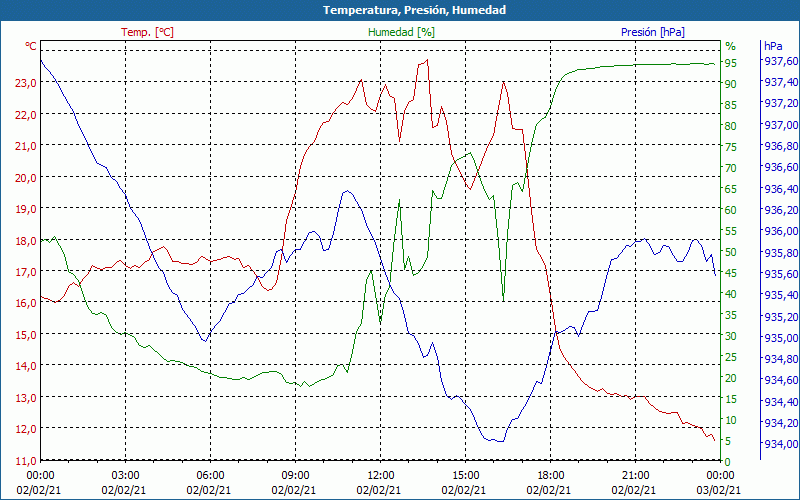Click the 935,20 pressure axis value
800x500 pixels.
[x=781, y=317]
